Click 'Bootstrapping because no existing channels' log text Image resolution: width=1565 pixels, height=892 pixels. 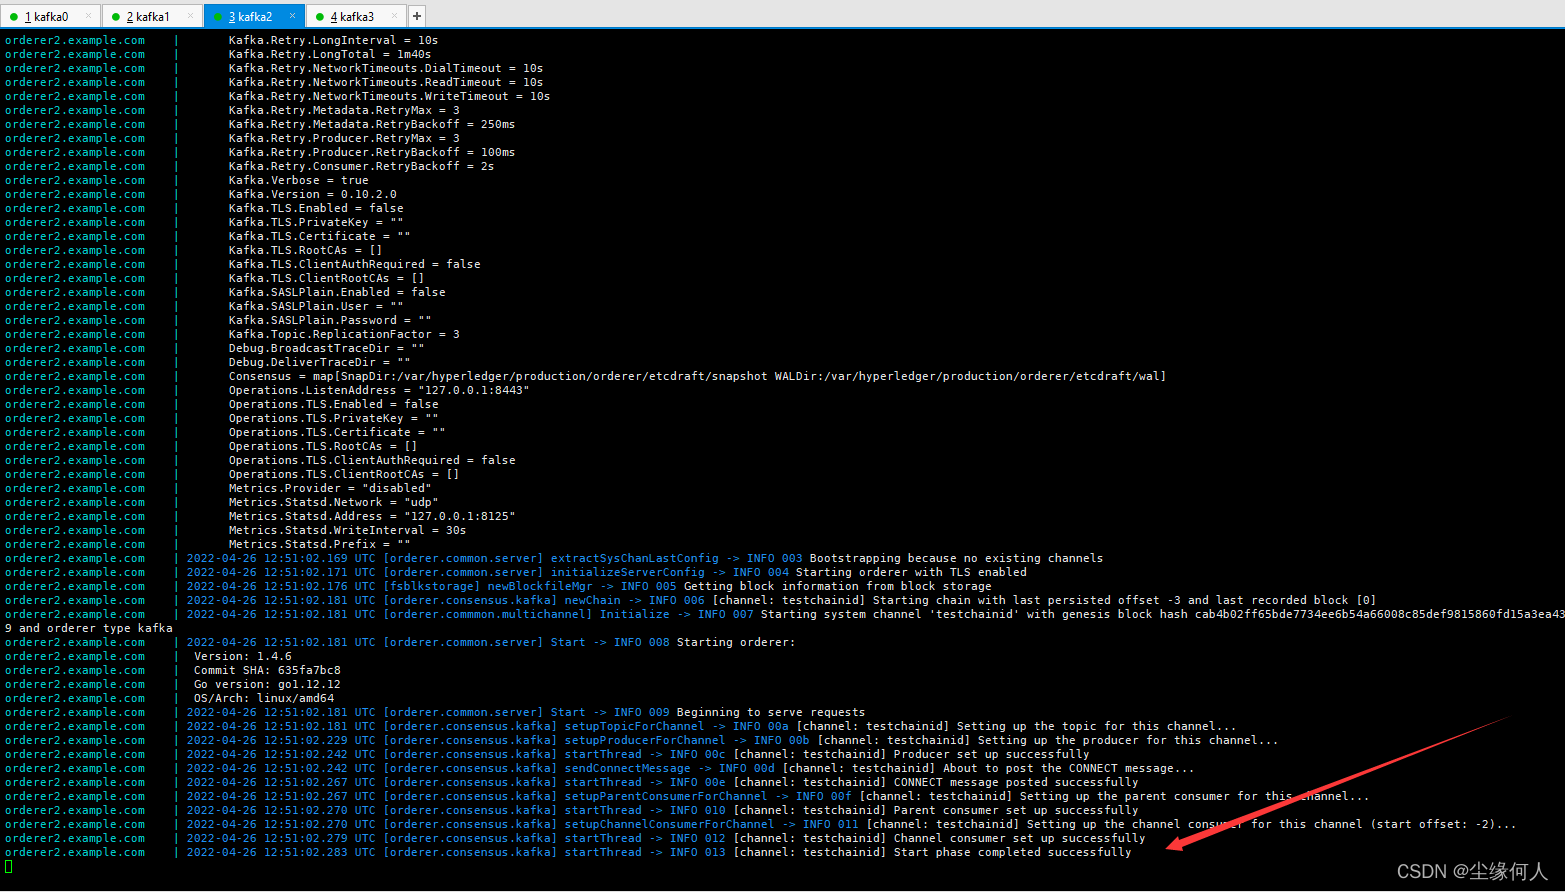(x=956, y=558)
